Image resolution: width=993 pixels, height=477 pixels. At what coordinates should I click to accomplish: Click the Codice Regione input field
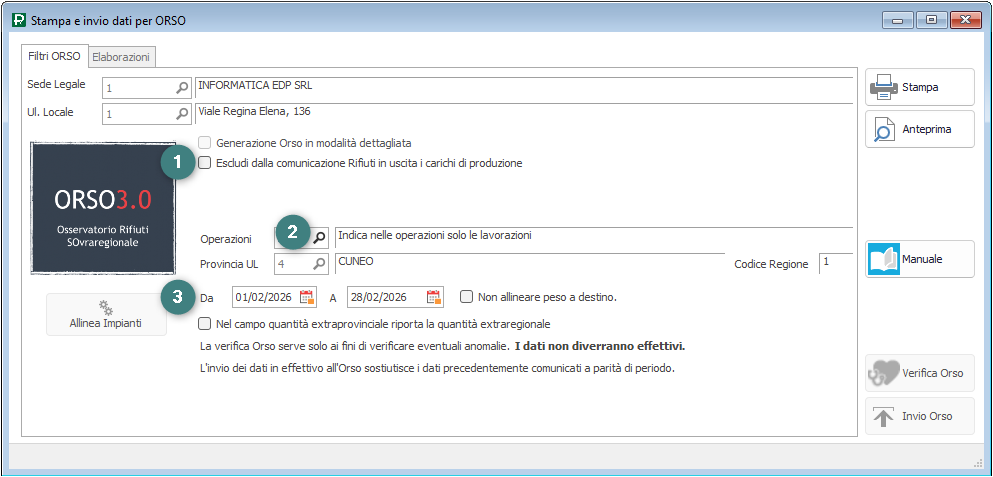[x=835, y=263]
